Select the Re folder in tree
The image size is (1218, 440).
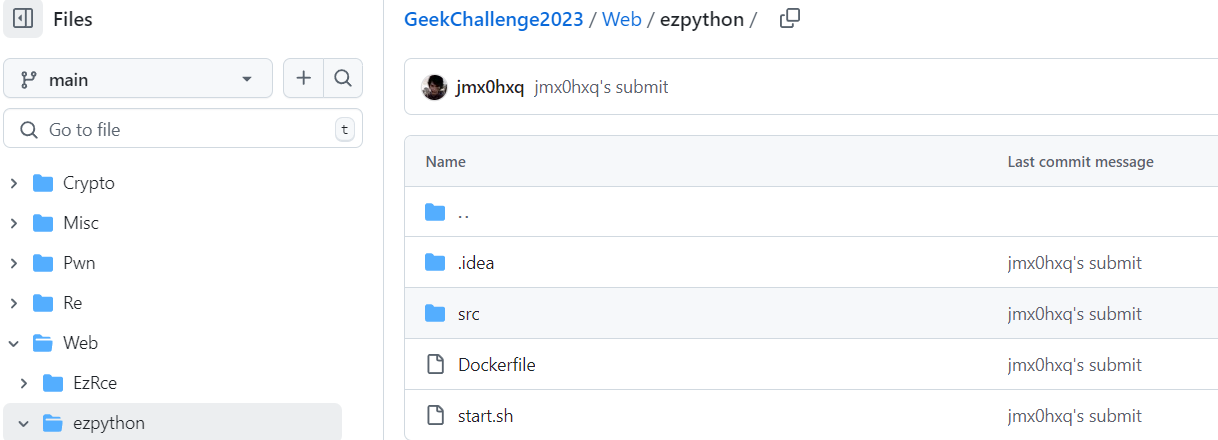pos(72,303)
